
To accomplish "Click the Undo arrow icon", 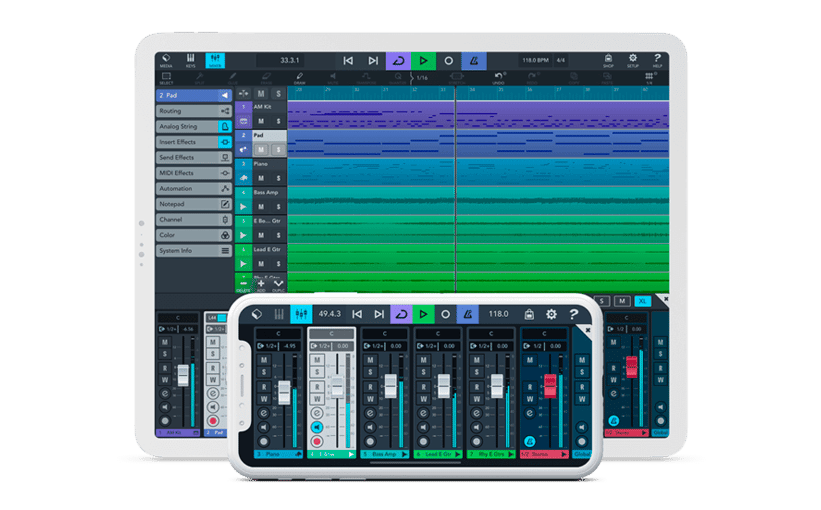I will (x=496, y=77).
